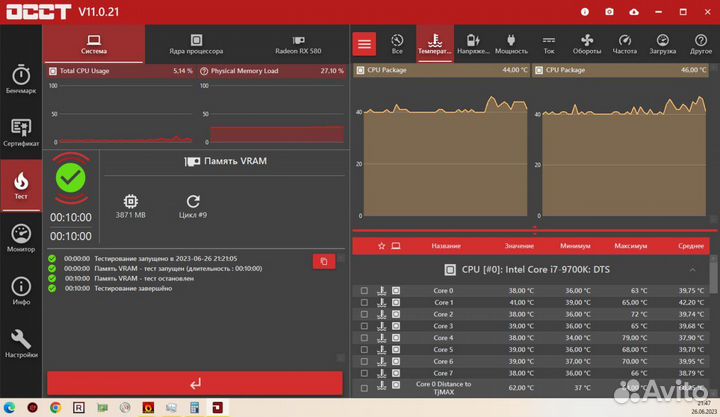Open the Бенчмарк section in the sidebar

pos(21,79)
